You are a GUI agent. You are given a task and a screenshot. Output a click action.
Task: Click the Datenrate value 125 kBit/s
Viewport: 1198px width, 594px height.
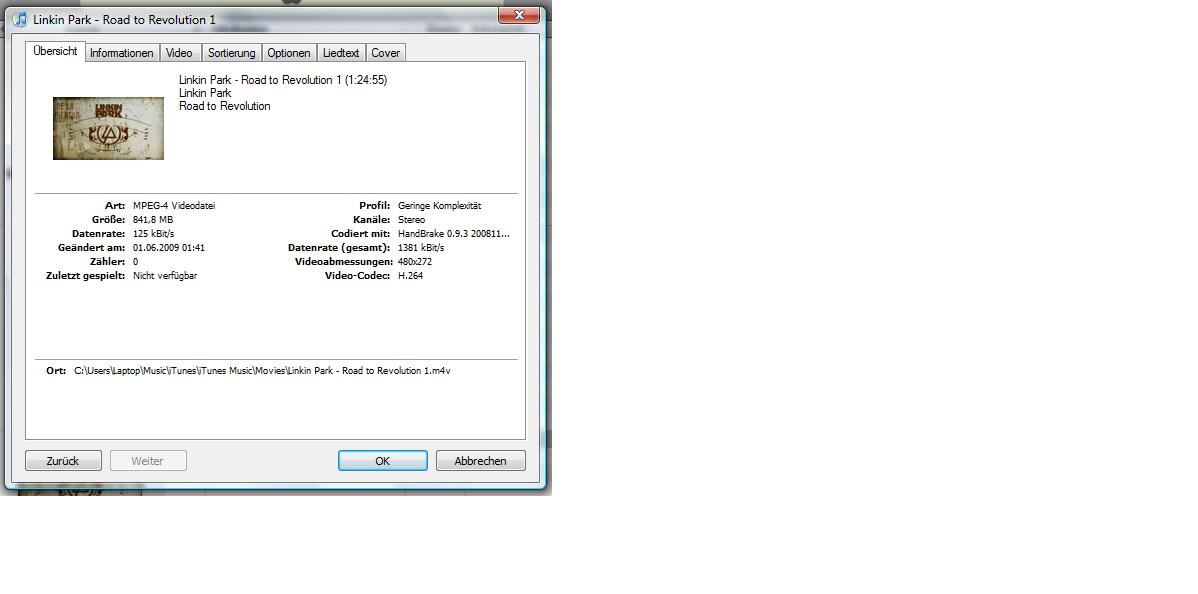pos(154,233)
